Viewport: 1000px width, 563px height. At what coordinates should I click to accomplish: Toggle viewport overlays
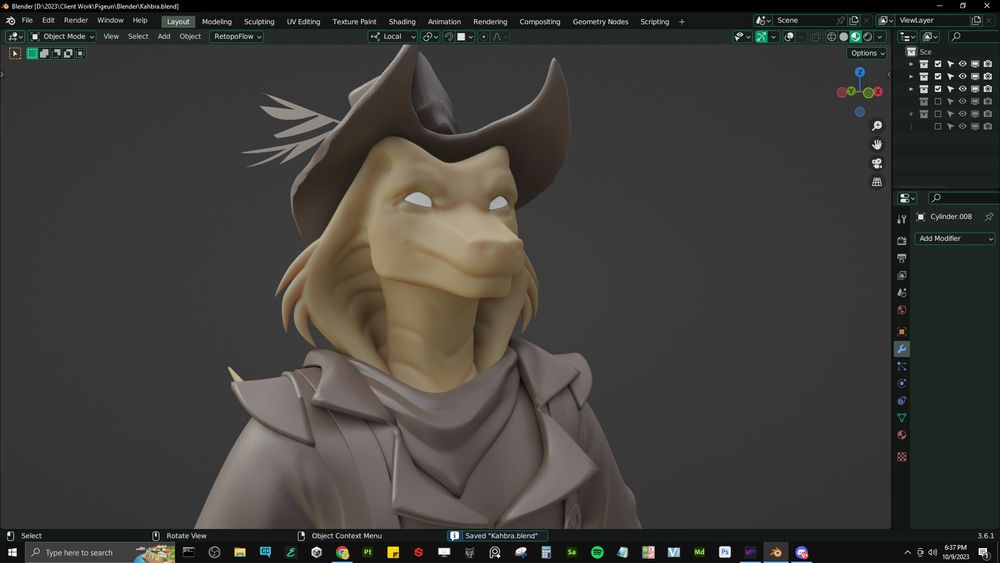pos(789,37)
